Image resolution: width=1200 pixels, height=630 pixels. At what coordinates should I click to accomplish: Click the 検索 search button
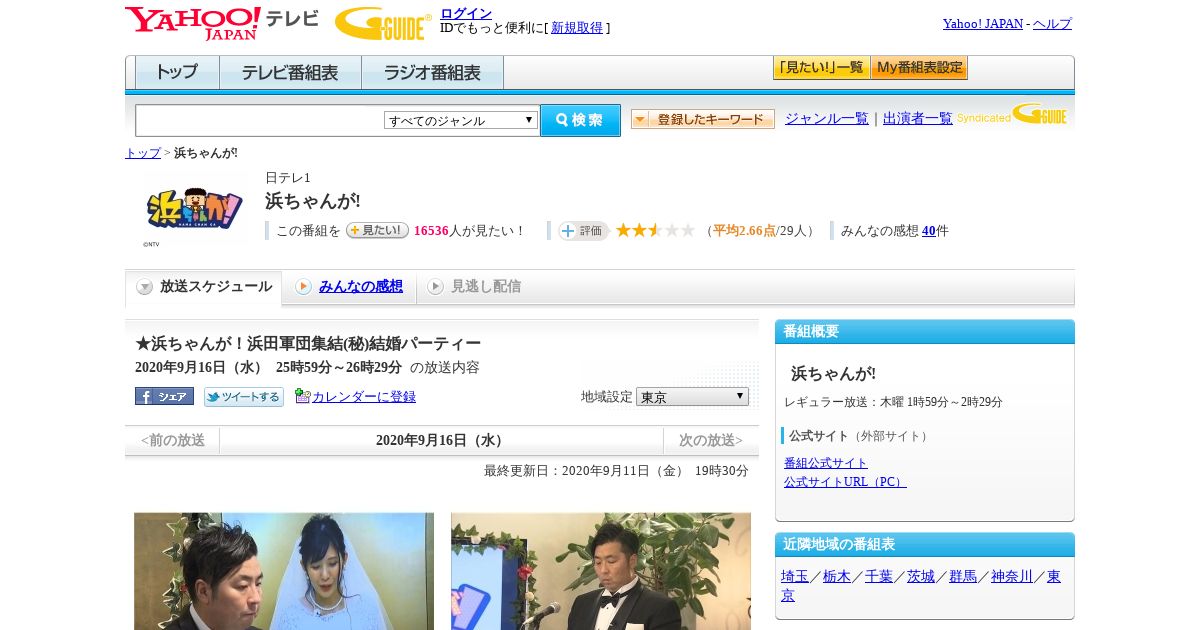580,120
